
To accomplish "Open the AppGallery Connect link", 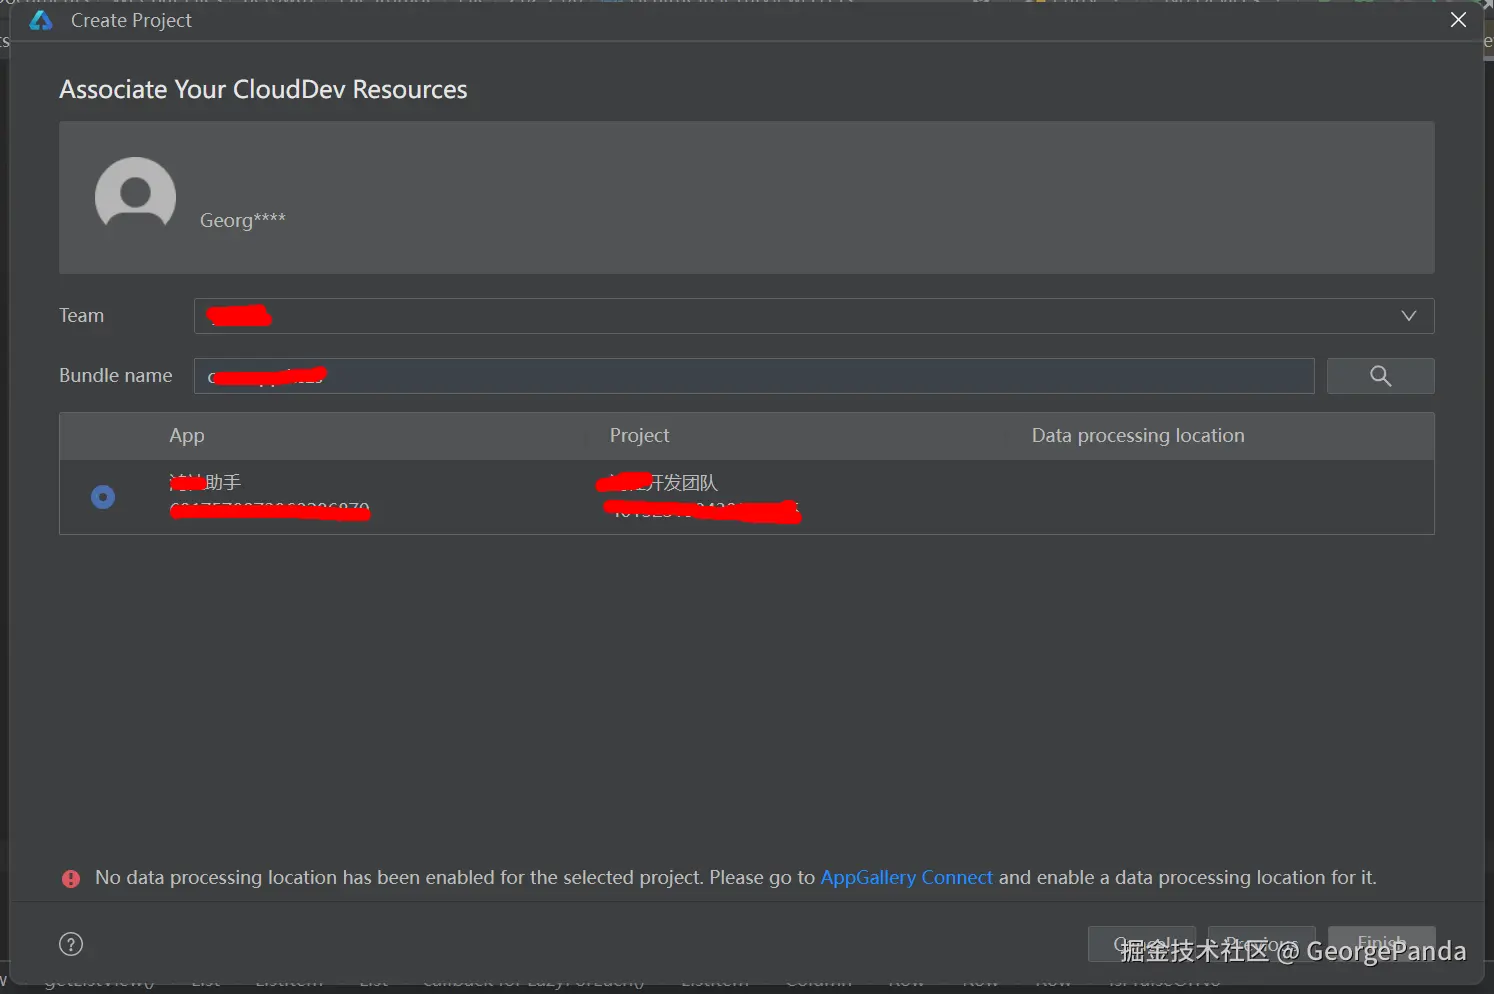I will click(906, 877).
